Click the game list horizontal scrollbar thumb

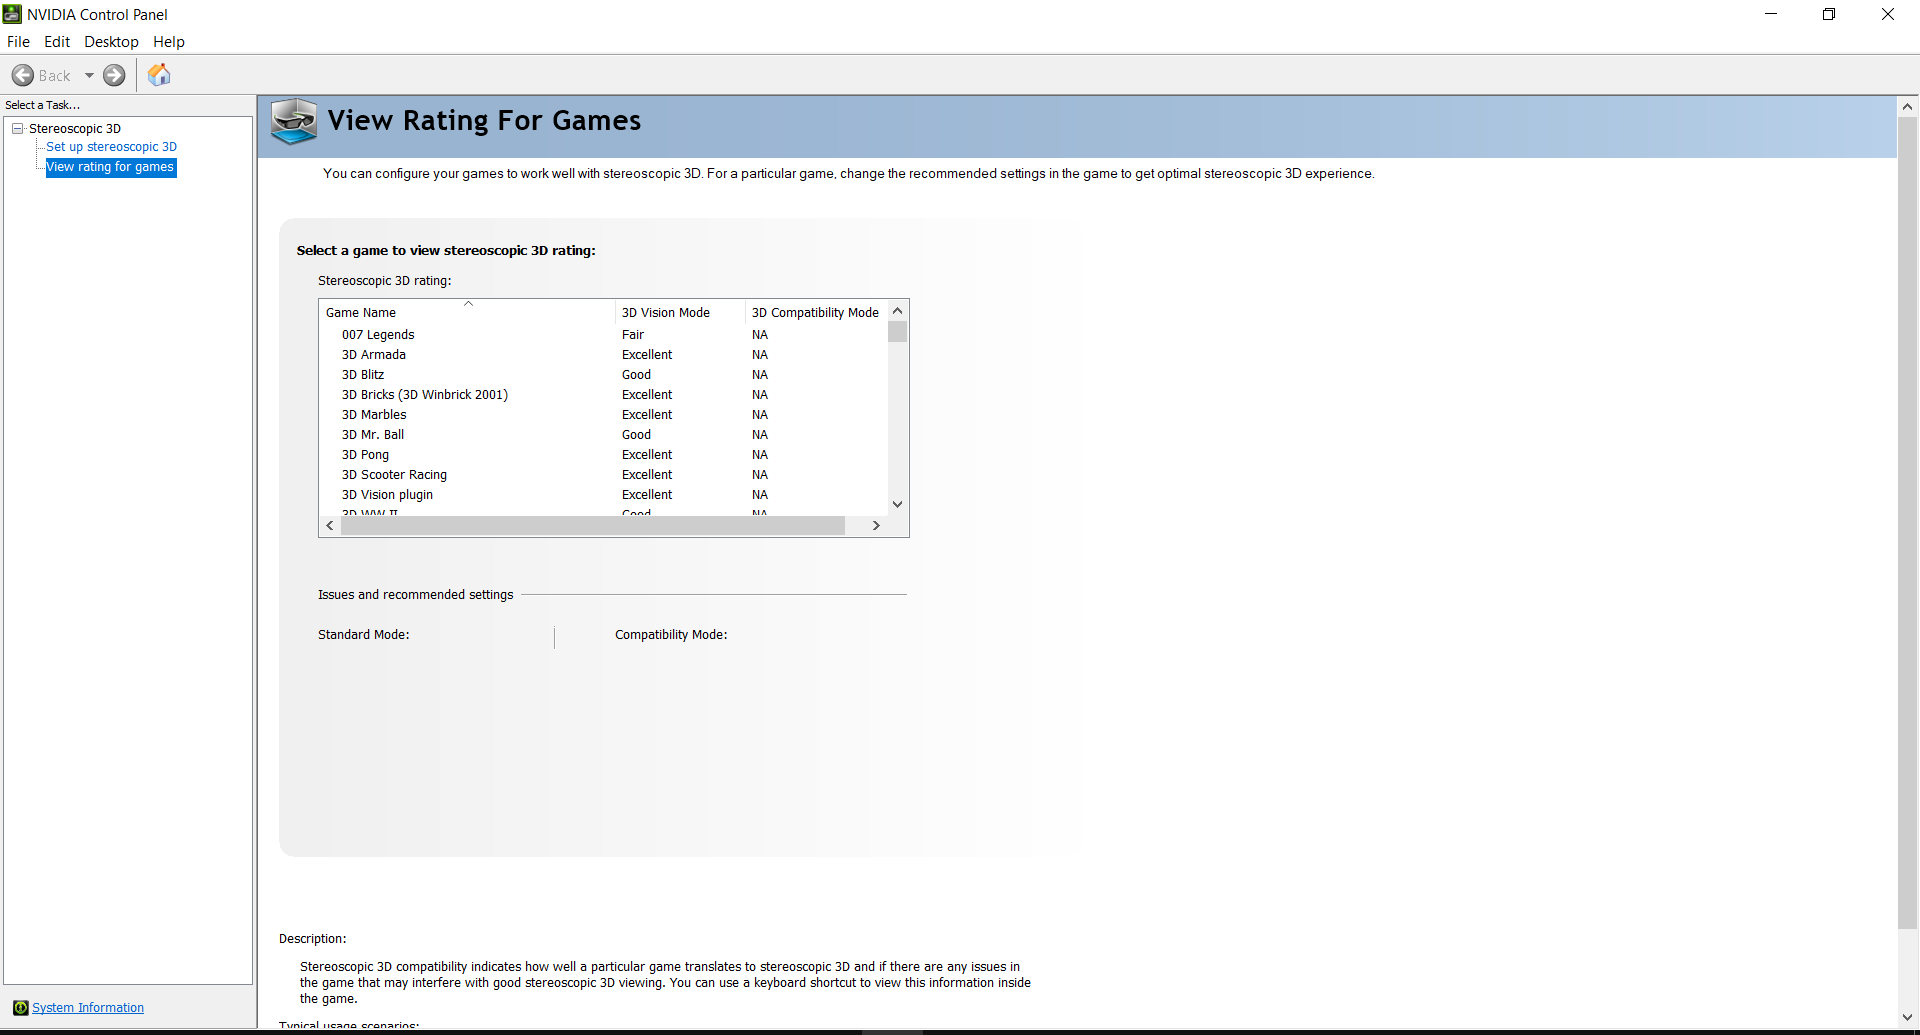(x=593, y=525)
